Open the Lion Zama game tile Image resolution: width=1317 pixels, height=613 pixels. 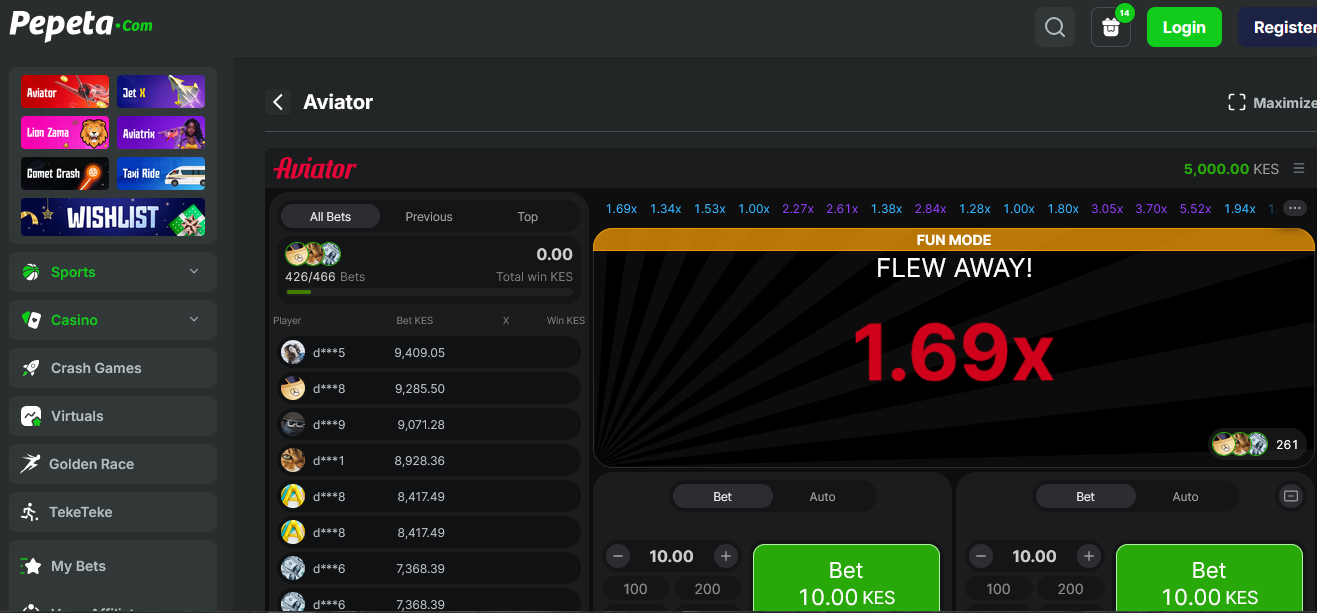pos(65,132)
